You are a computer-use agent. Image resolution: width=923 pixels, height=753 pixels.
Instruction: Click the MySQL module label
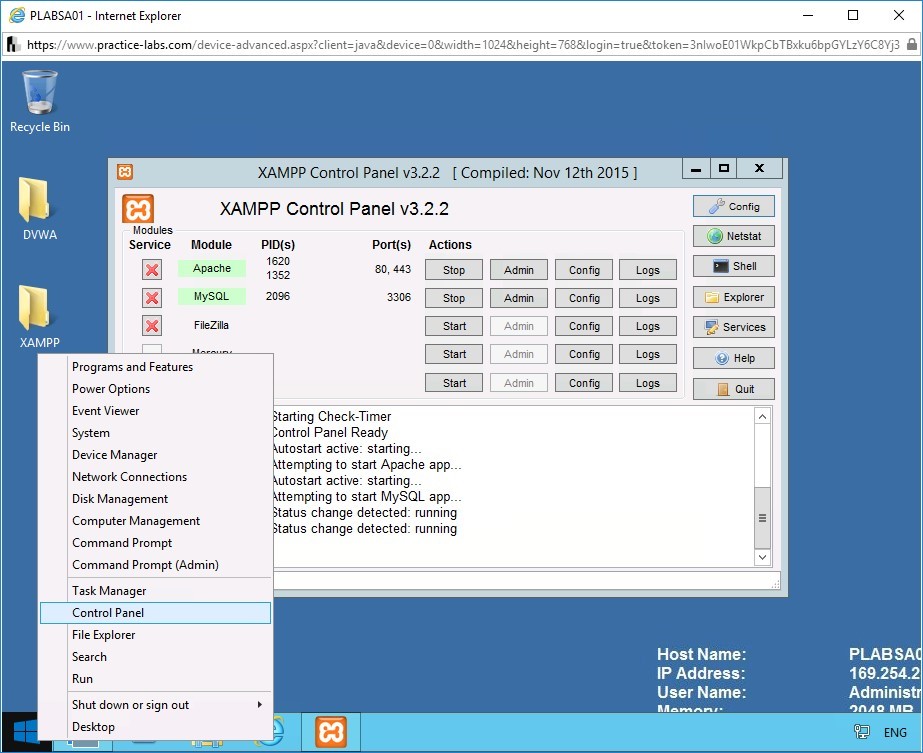click(212, 296)
